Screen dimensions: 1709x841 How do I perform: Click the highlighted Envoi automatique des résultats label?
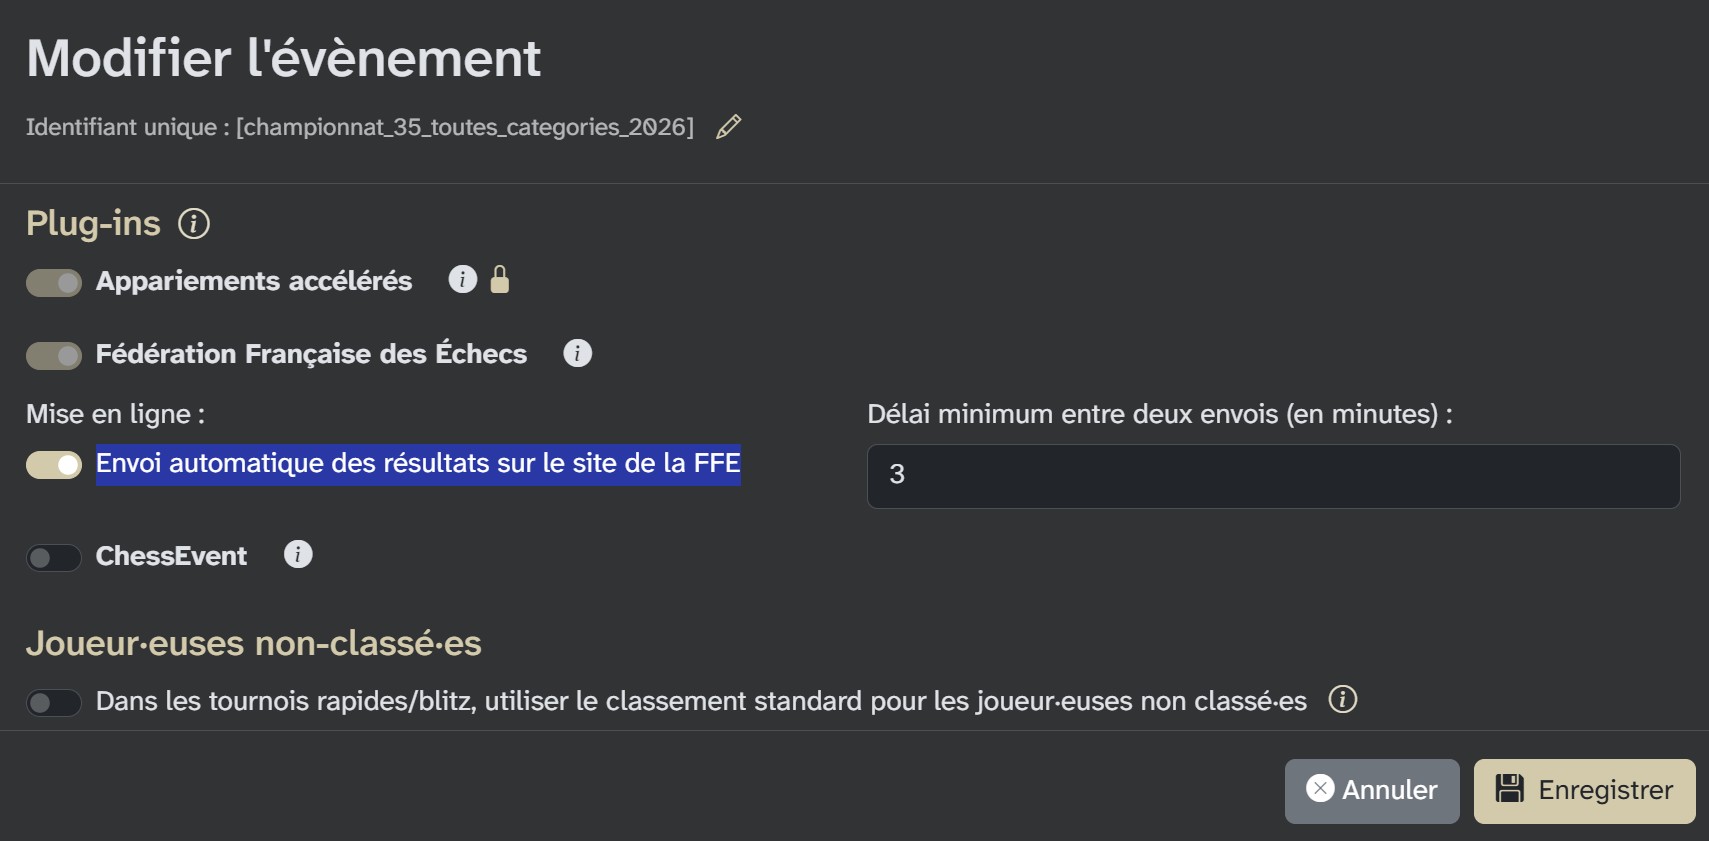tap(418, 463)
